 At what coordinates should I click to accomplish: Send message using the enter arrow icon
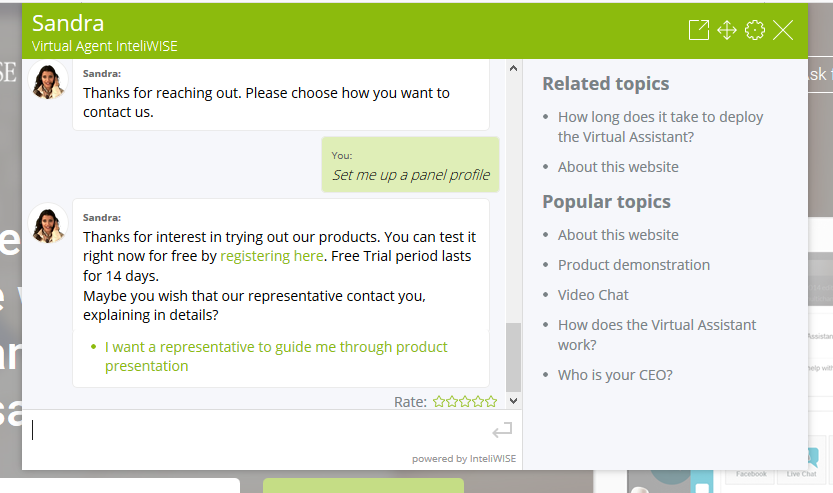[x=502, y=430]
